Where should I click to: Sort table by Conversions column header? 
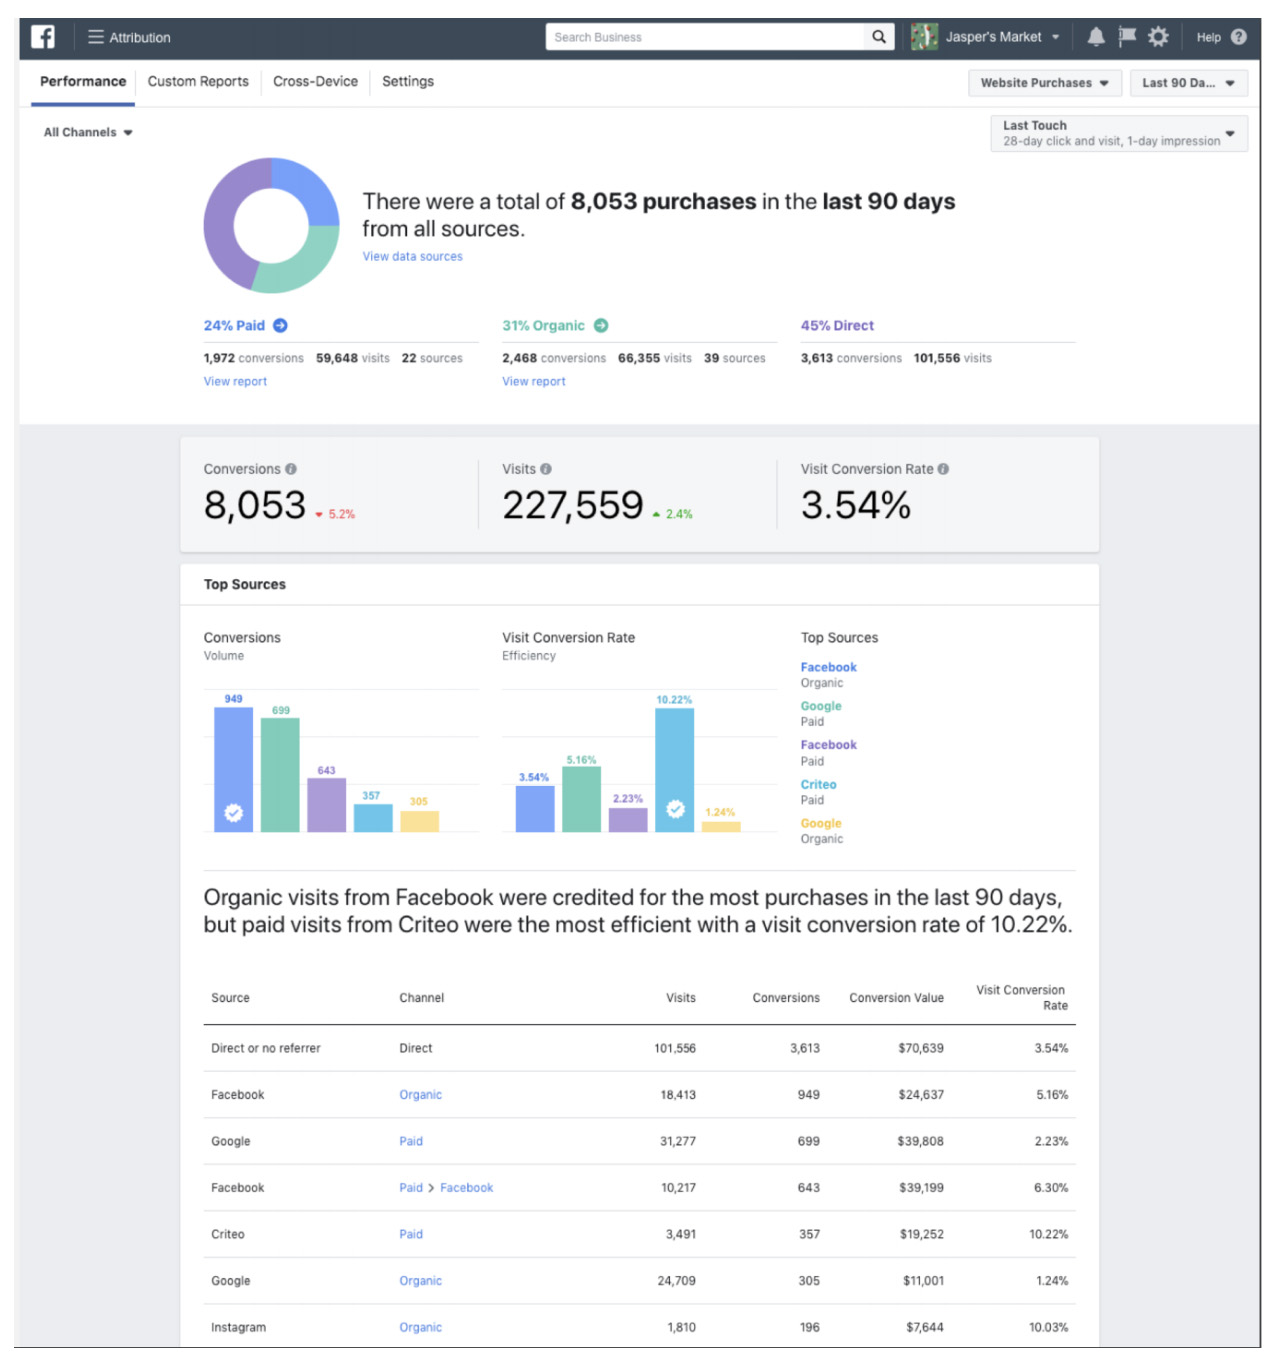click(786, 998)
